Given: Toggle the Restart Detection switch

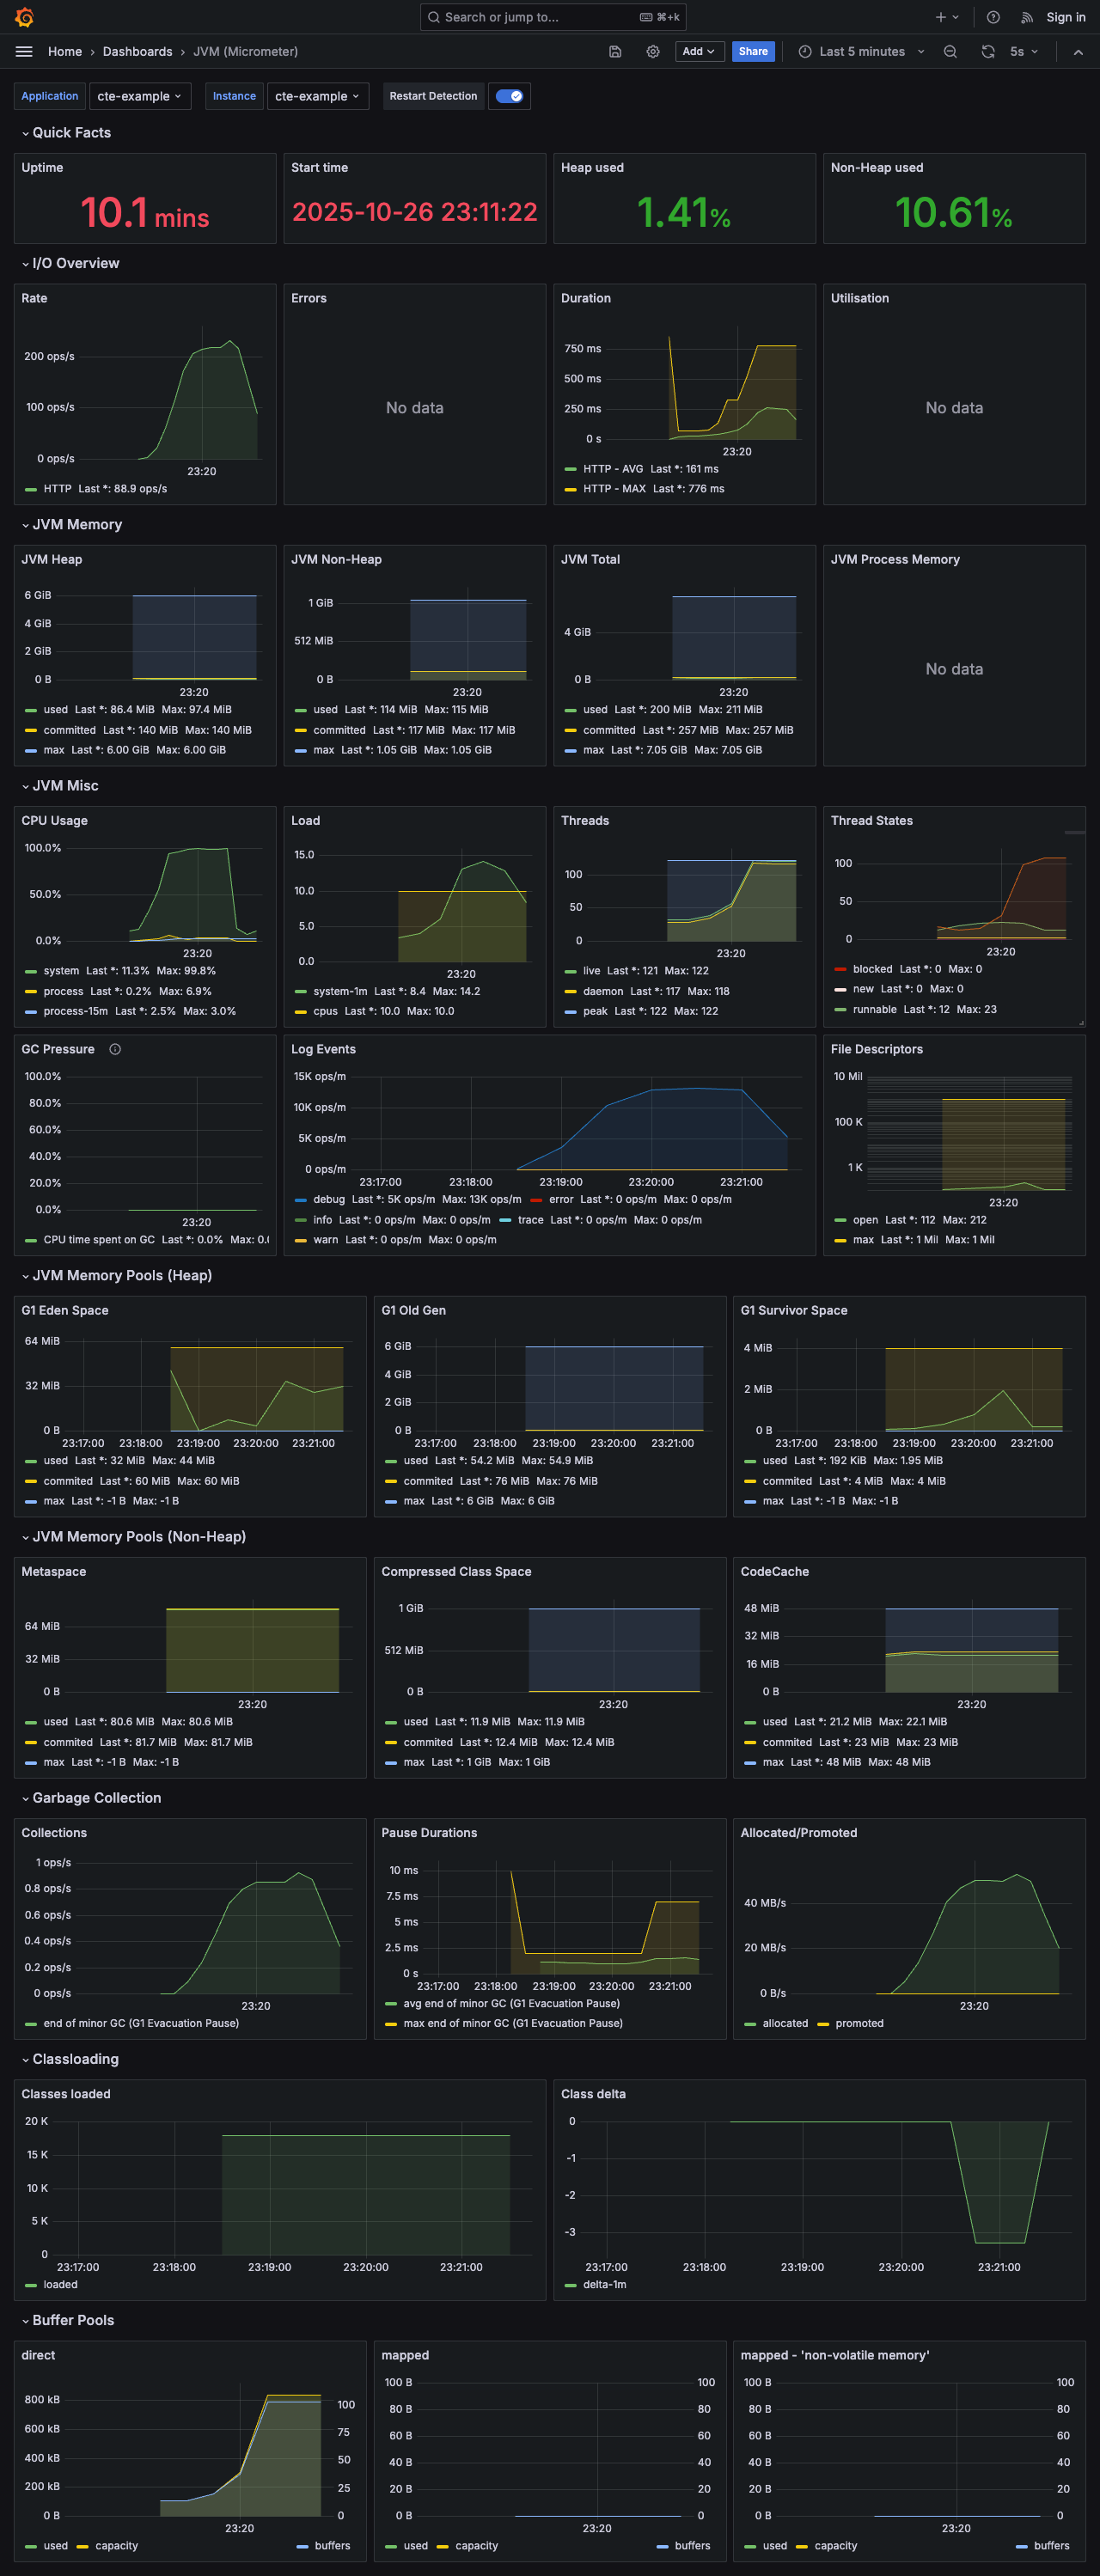Looking at the screenshot, I should point(509,96).
